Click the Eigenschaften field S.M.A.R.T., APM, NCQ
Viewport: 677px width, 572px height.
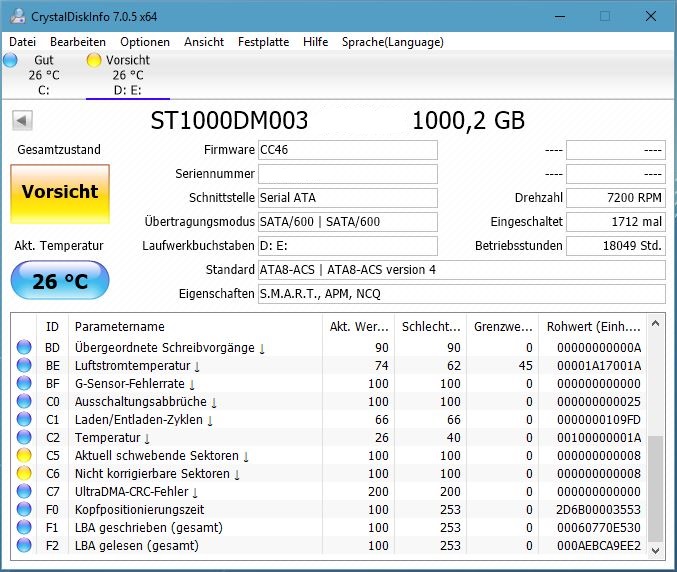click(462, 294)
